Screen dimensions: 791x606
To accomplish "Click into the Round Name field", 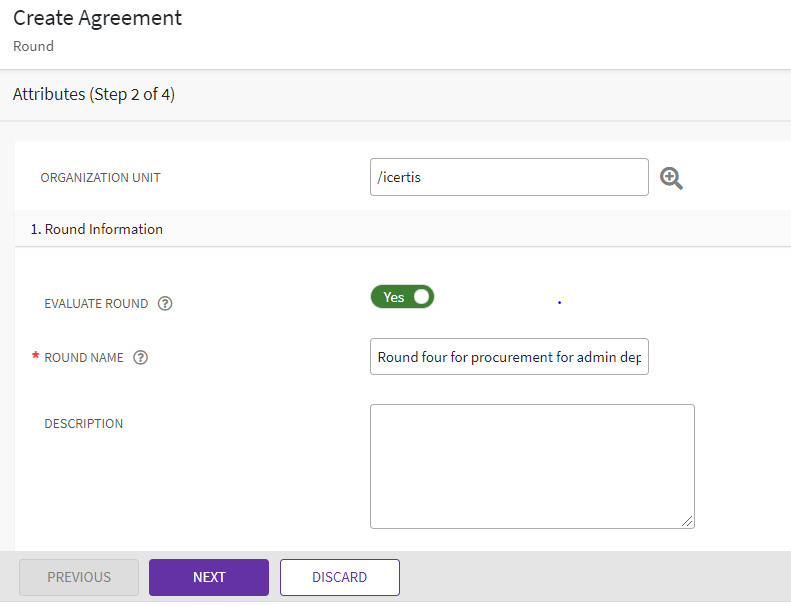I will tap(508, 357).
